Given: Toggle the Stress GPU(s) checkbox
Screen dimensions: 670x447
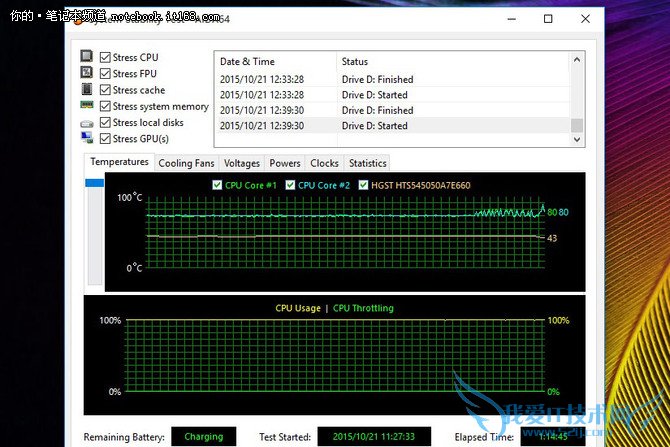Looking at the screenshot, I should (x=105, y=138).
